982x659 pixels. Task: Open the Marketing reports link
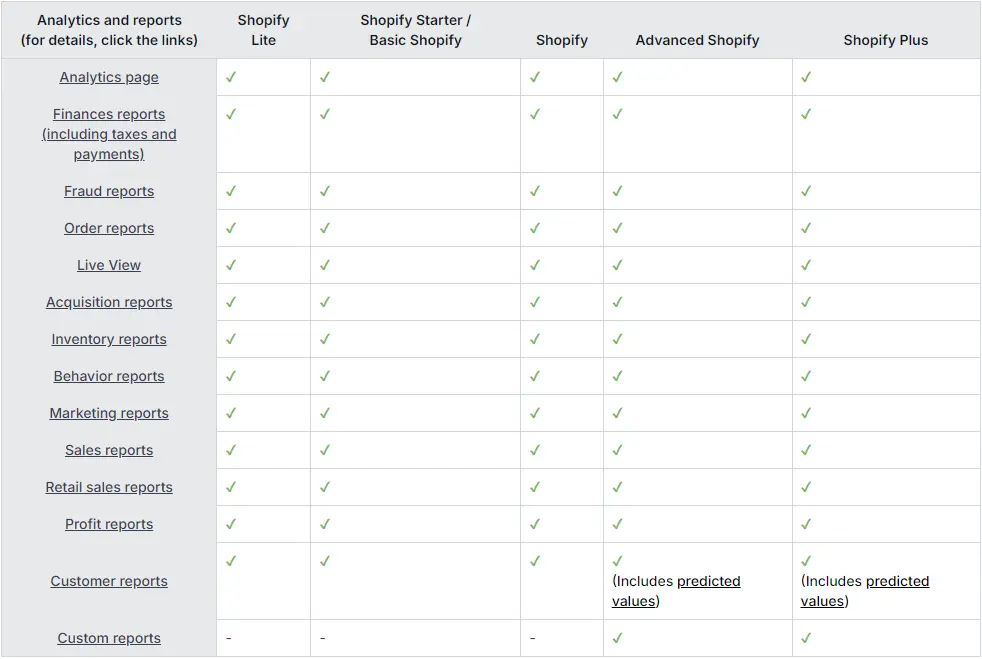(x=109, y=413)
